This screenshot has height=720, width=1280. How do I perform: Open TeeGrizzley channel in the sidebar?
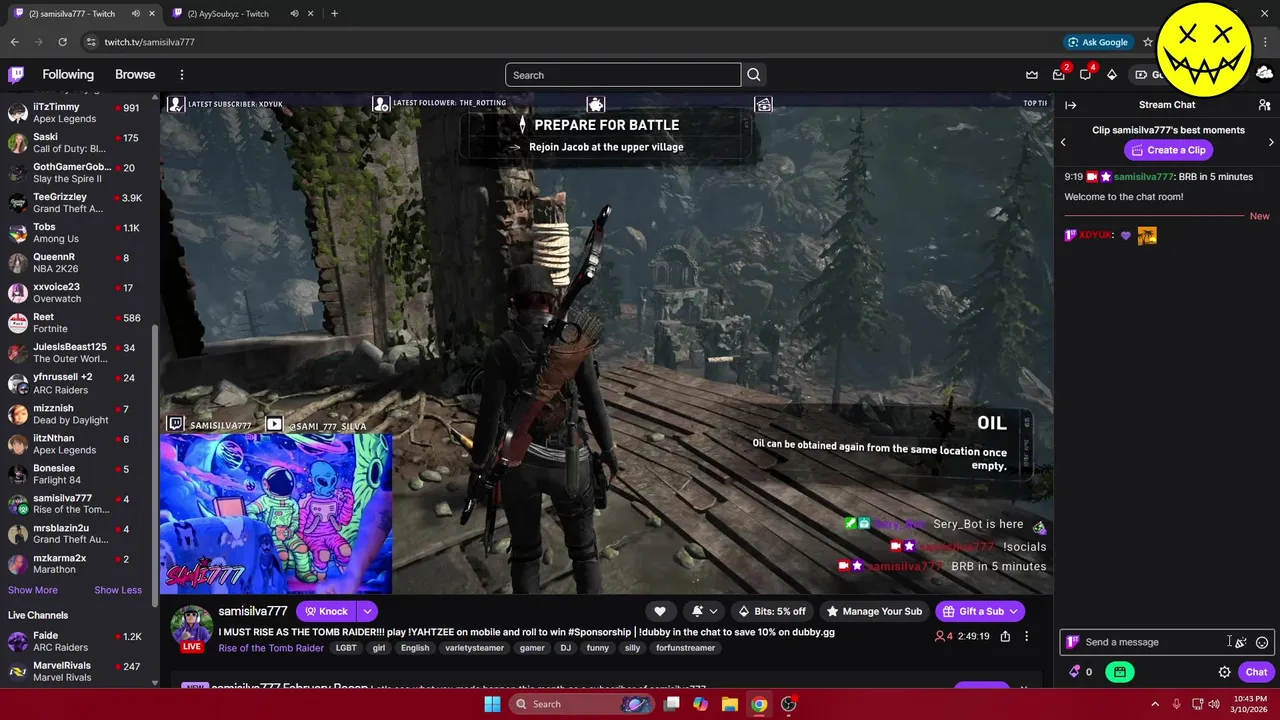(76, 203)
